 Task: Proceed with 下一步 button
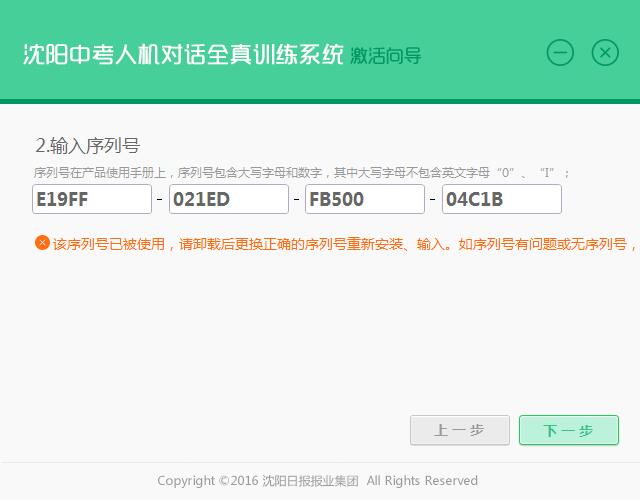point(569,430)
